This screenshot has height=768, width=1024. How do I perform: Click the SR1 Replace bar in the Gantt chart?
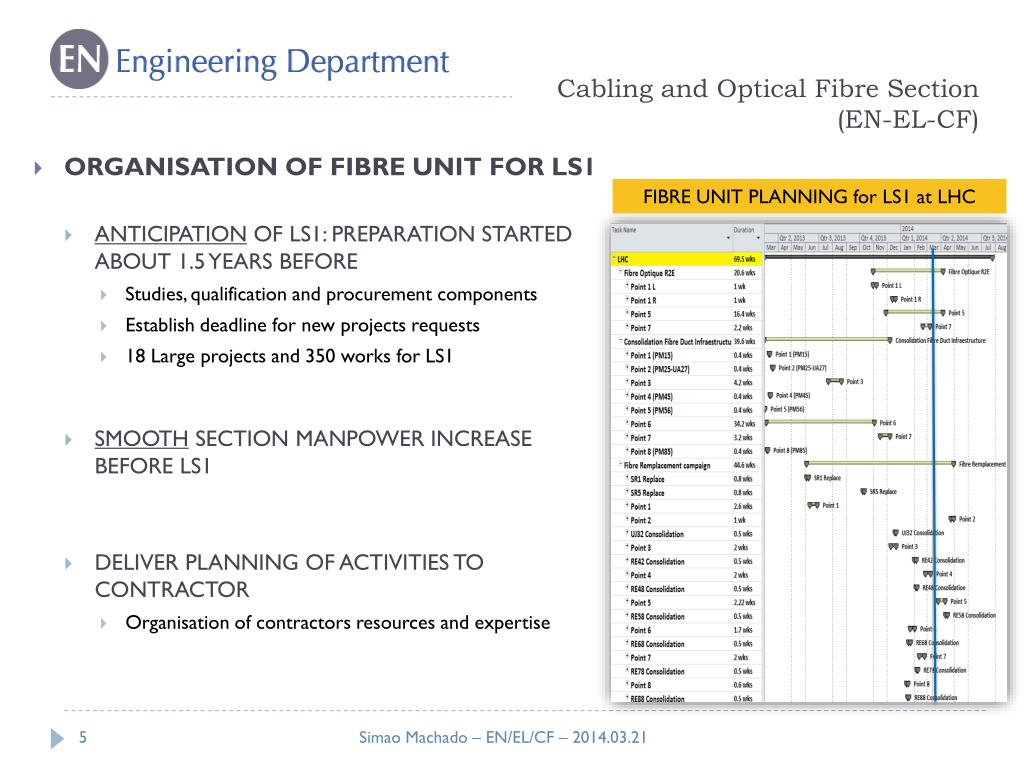808,478
